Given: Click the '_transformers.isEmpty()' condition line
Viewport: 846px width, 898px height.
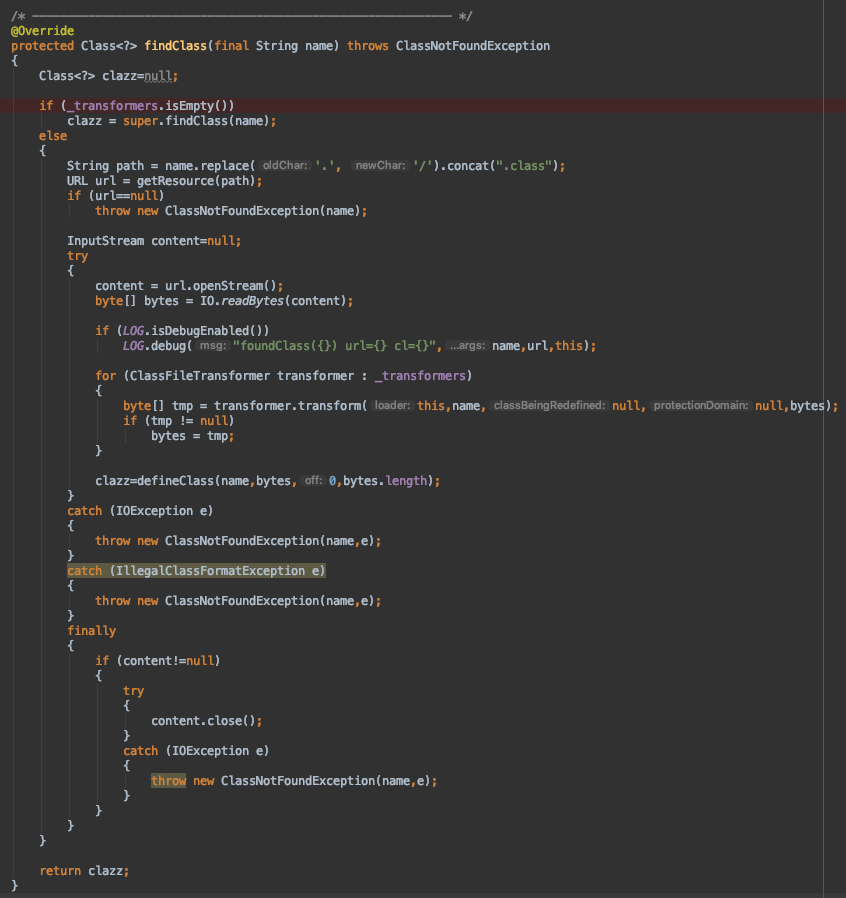Looking at the screenshot, I should (136, 106).
